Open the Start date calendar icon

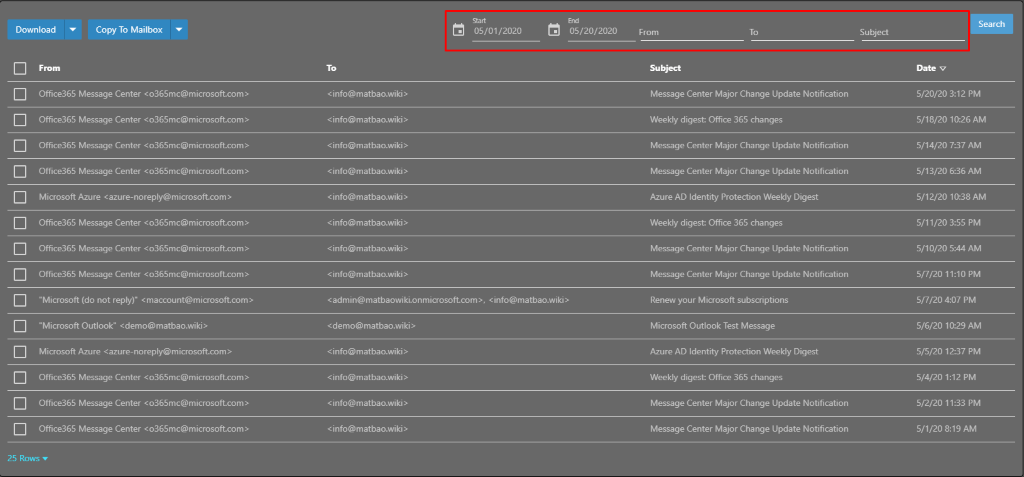(458, 30)
